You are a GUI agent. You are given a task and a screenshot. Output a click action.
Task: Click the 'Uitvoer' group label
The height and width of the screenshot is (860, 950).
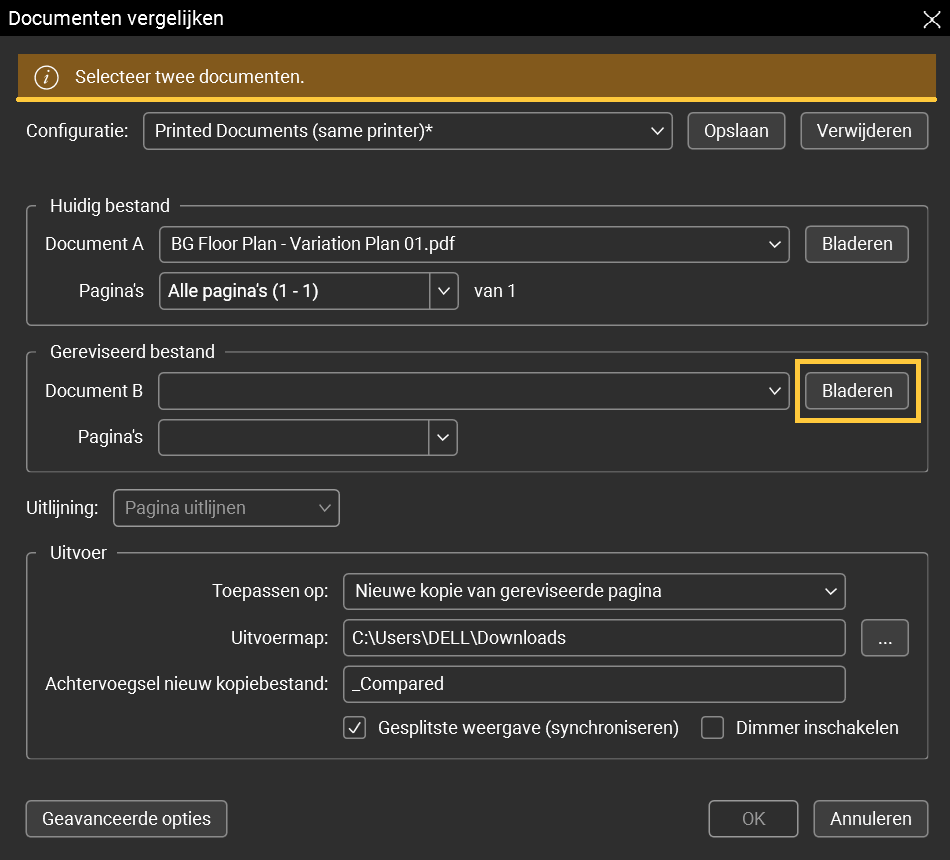(78, 553)
